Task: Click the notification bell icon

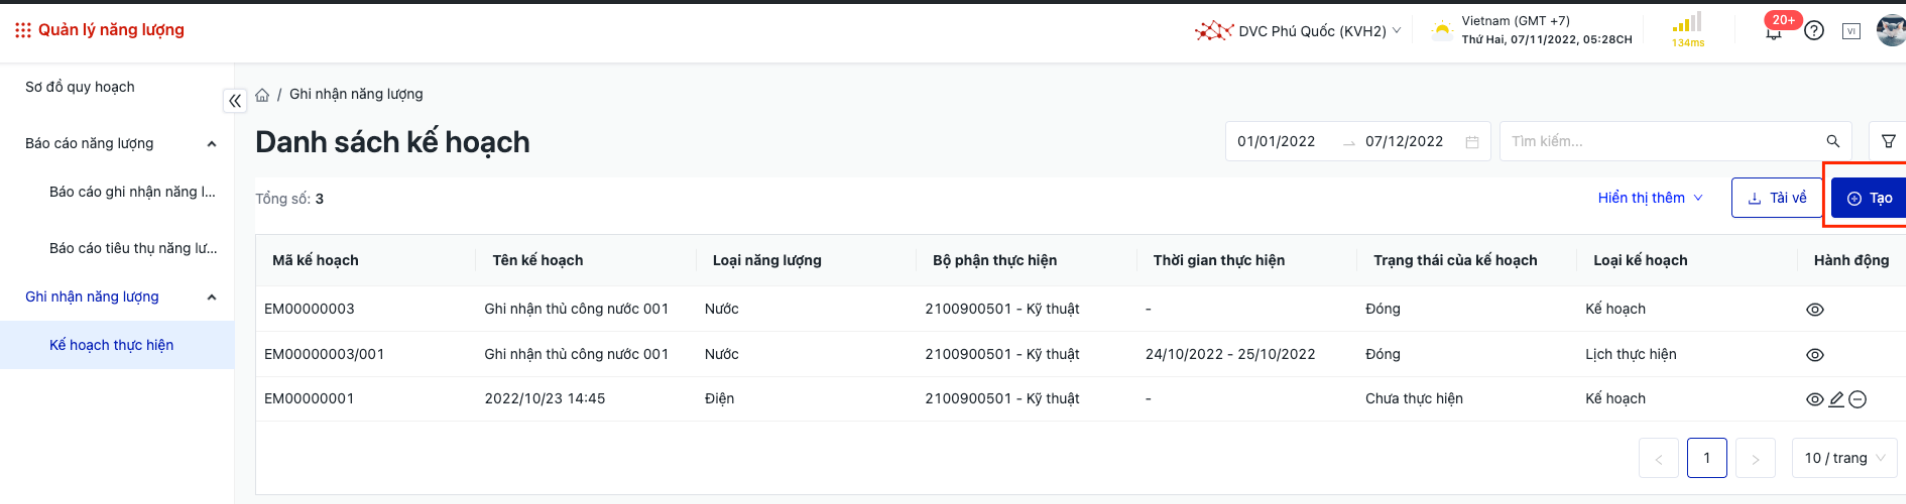Action: pyautogui.click(x=1773, y=32)
